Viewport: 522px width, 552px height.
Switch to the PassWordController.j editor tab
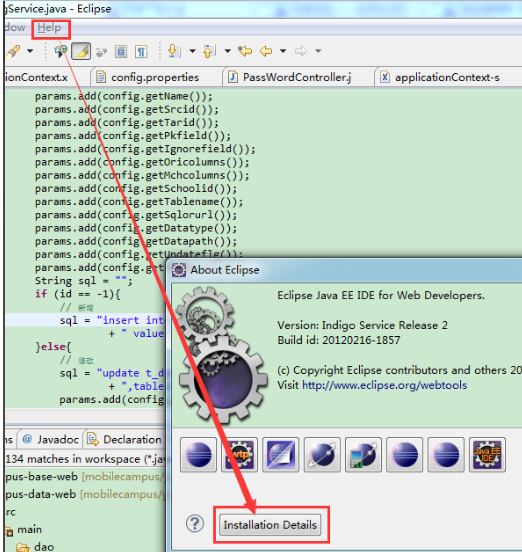pos(297,77)
